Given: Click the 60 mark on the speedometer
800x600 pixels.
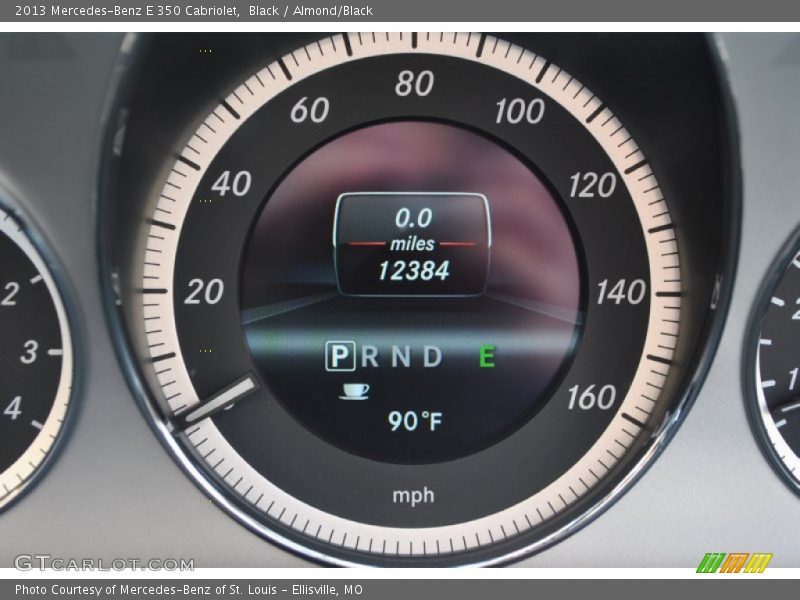Looking at the screenshot, I should tap(310, 110).
